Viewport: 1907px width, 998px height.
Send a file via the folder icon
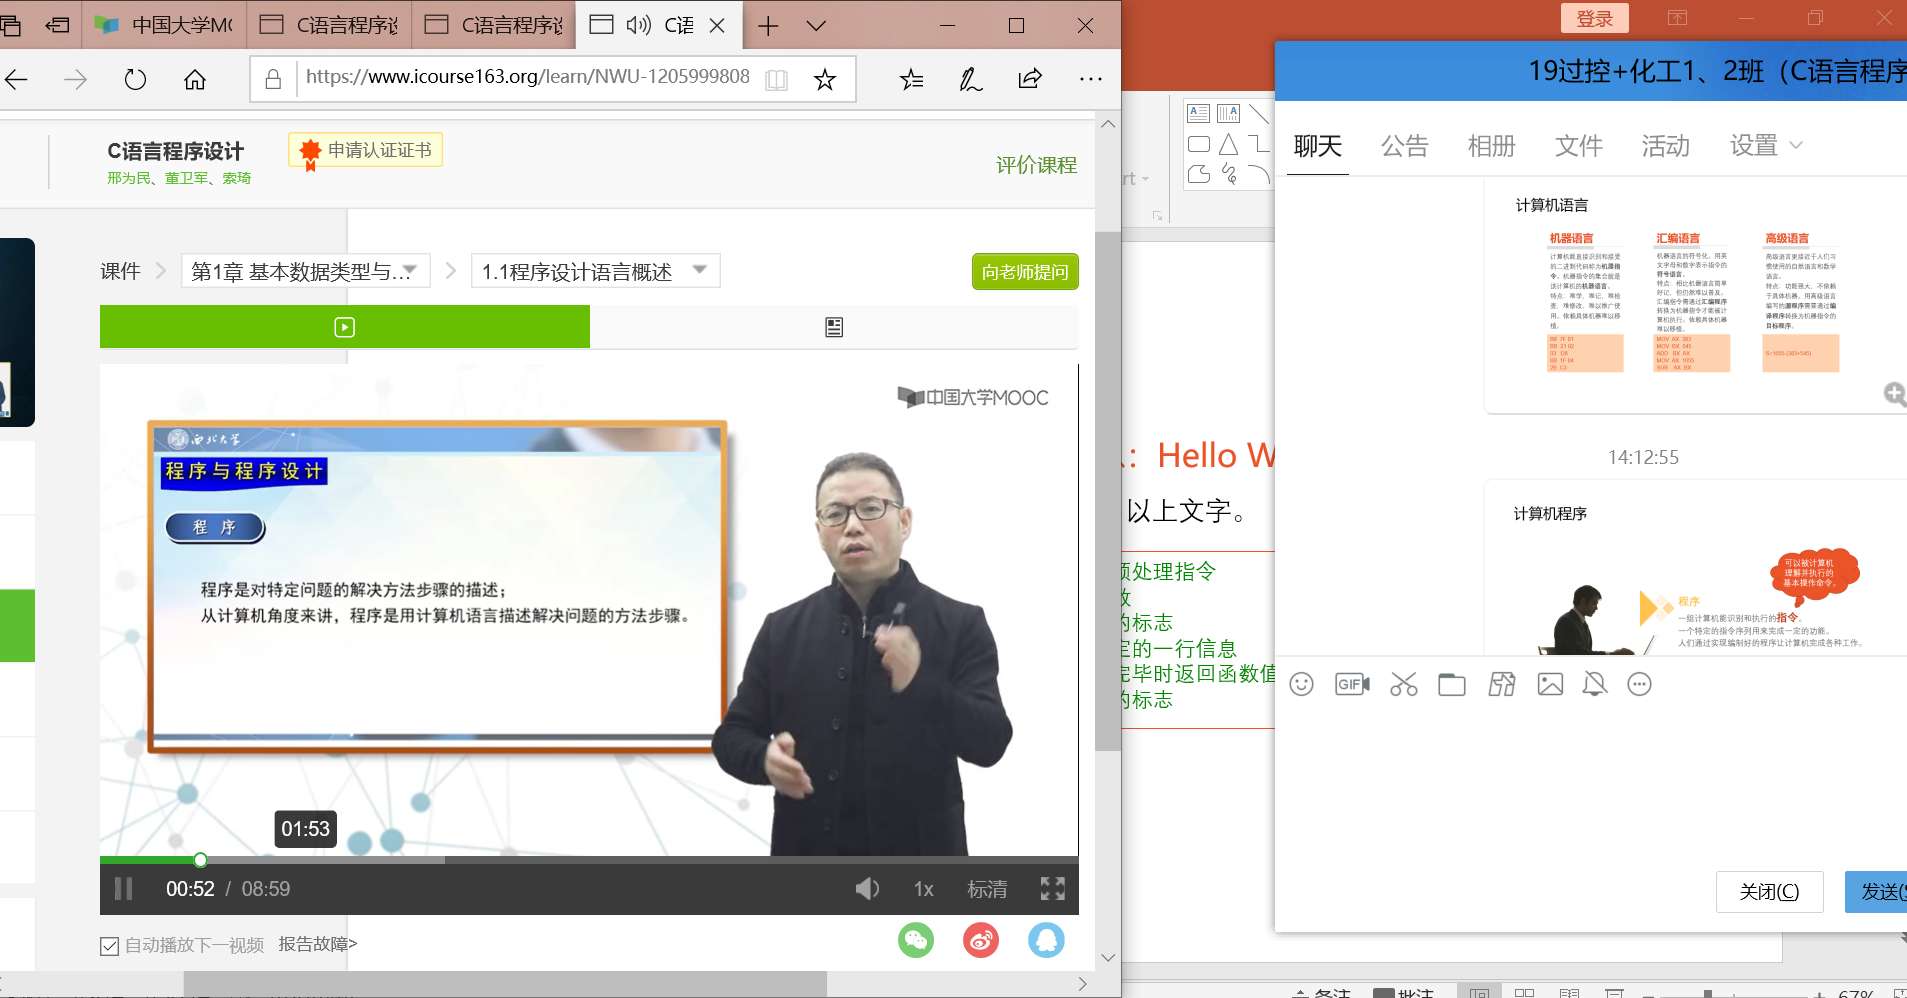[1451, 684]
